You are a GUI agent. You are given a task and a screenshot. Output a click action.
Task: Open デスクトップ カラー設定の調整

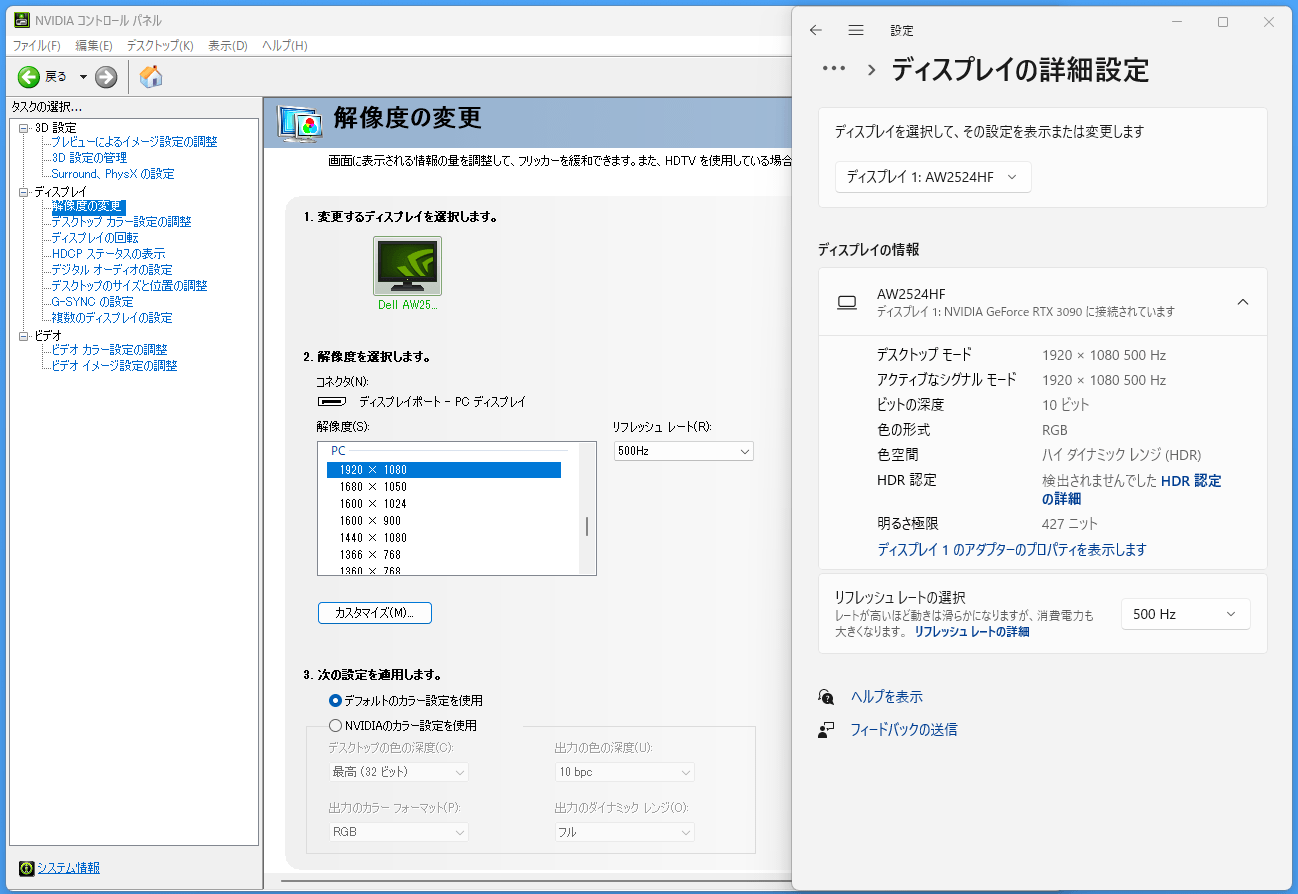click(121, 222)
